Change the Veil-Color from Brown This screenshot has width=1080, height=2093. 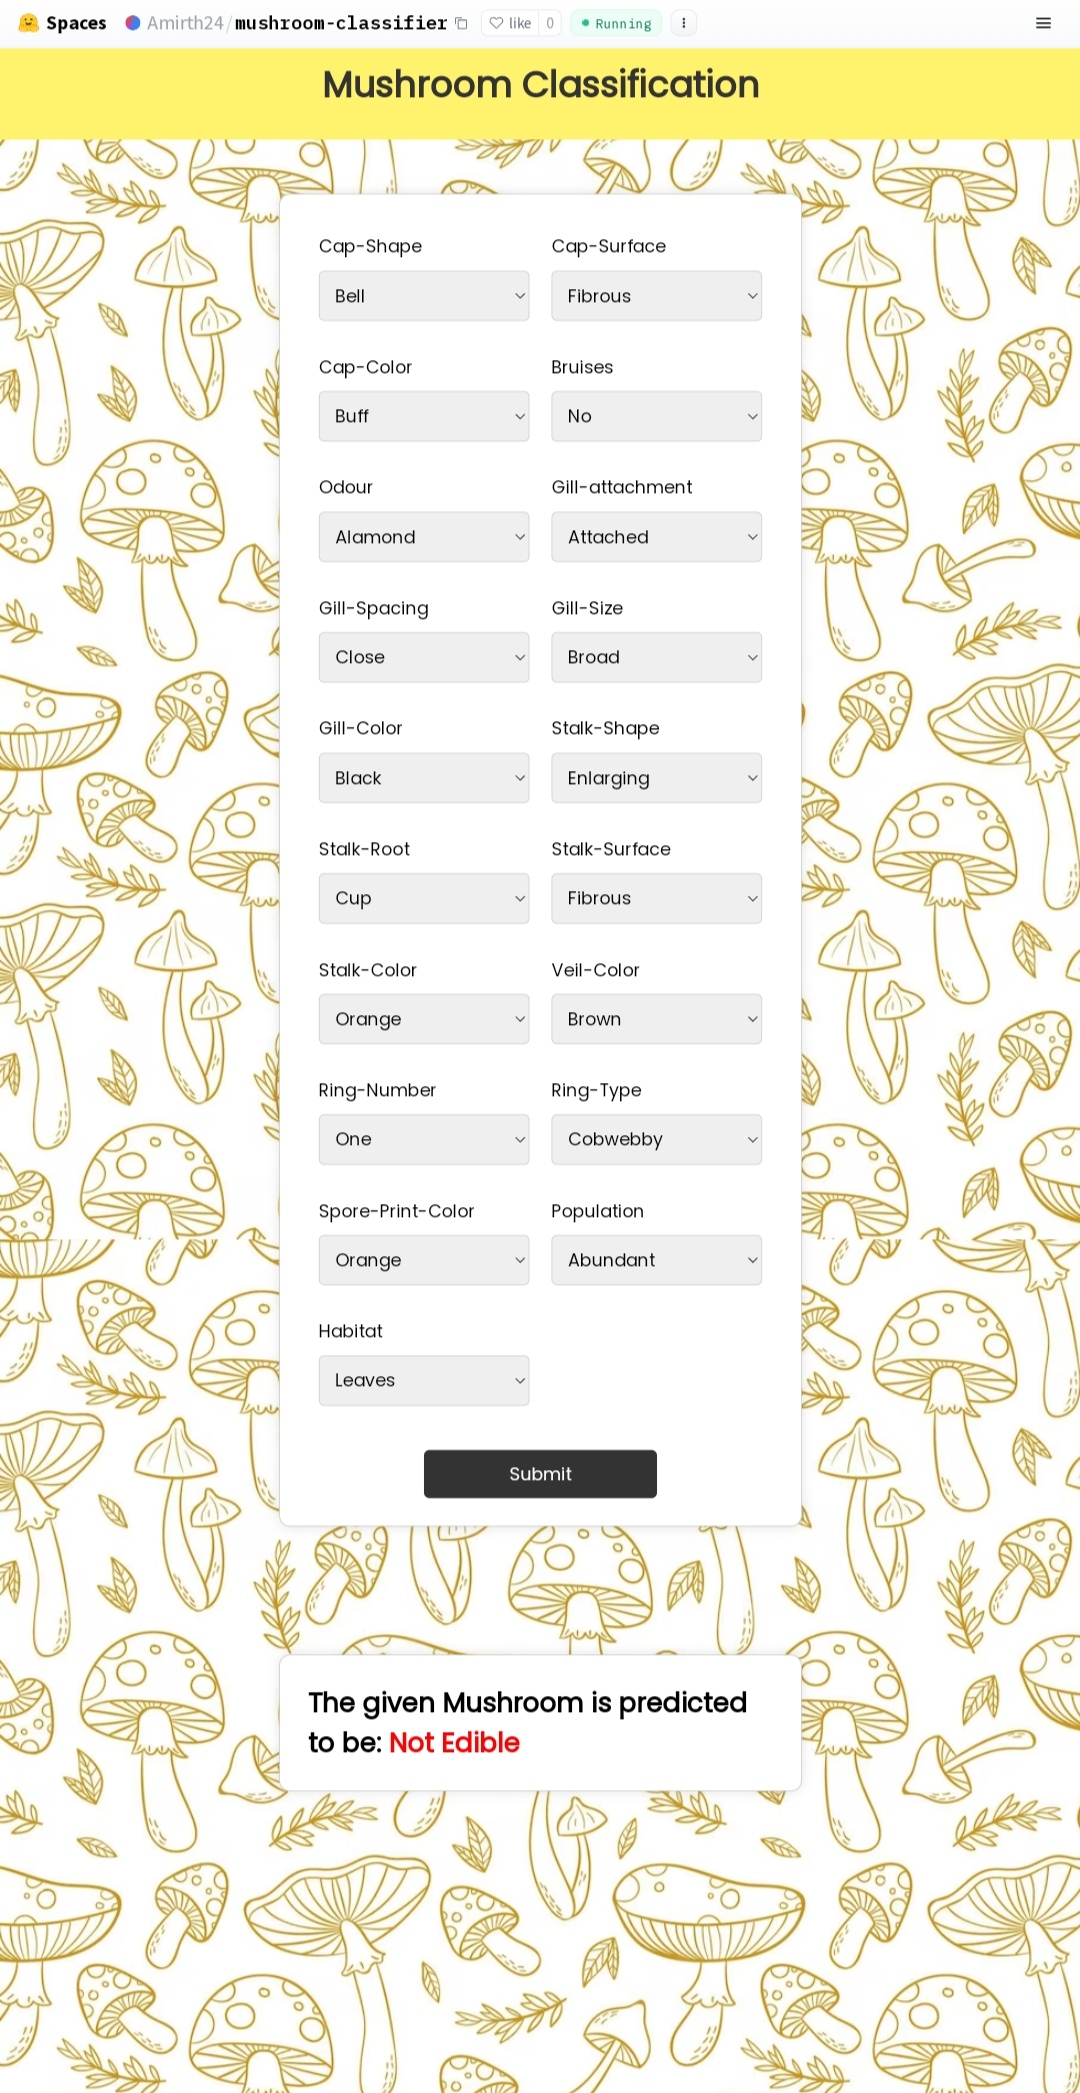(x=655, y=1018)
